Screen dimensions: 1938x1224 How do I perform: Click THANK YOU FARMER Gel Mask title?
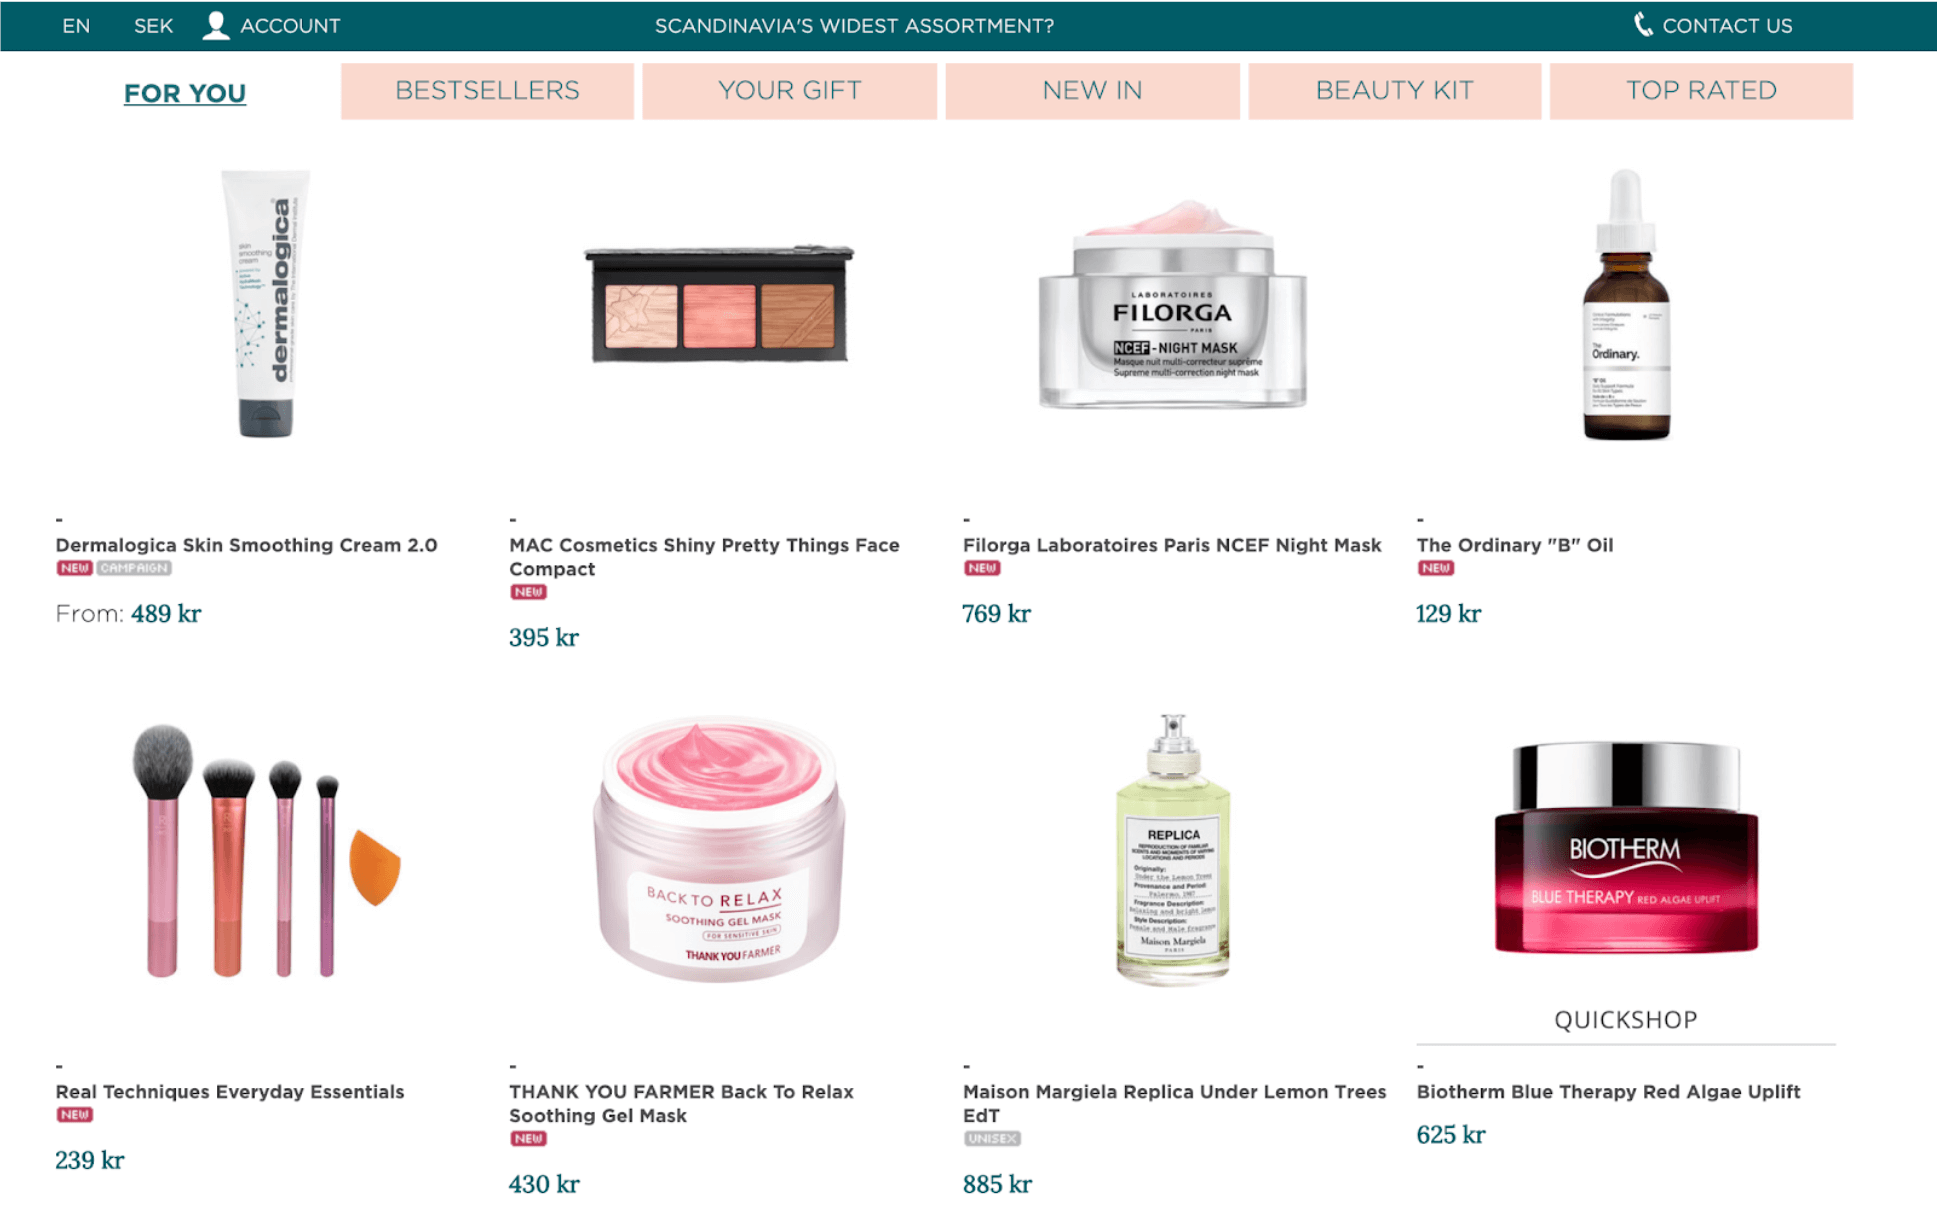(x=681, y=1103)
